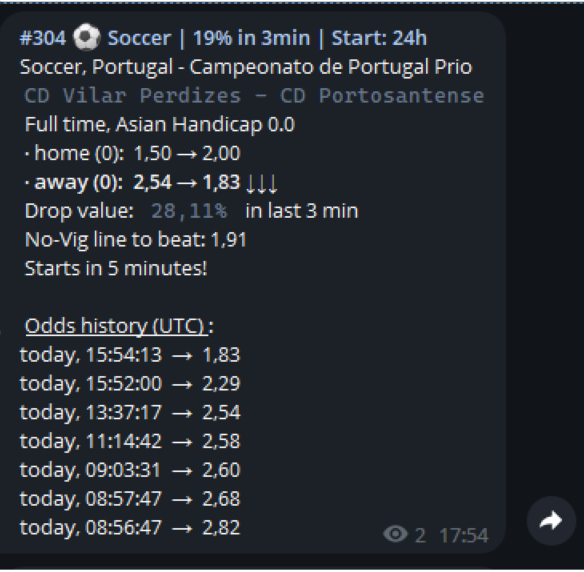Copy the 28,11% drop value
Image resolution: width=584 pixels, height=572 pixels.
(x=189, y=211)
